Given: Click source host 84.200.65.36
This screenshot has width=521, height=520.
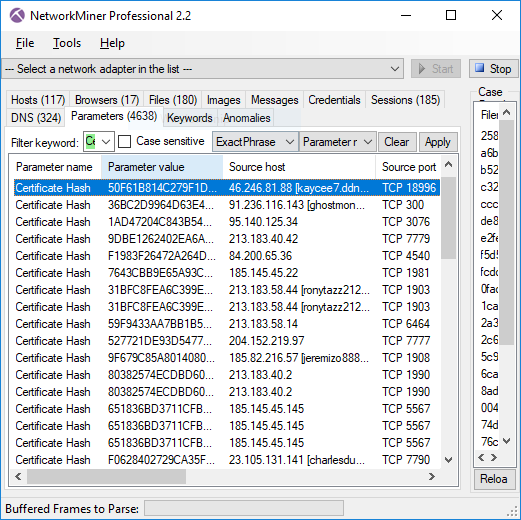Looking at the screenshot, I should [x=260, y=256].
